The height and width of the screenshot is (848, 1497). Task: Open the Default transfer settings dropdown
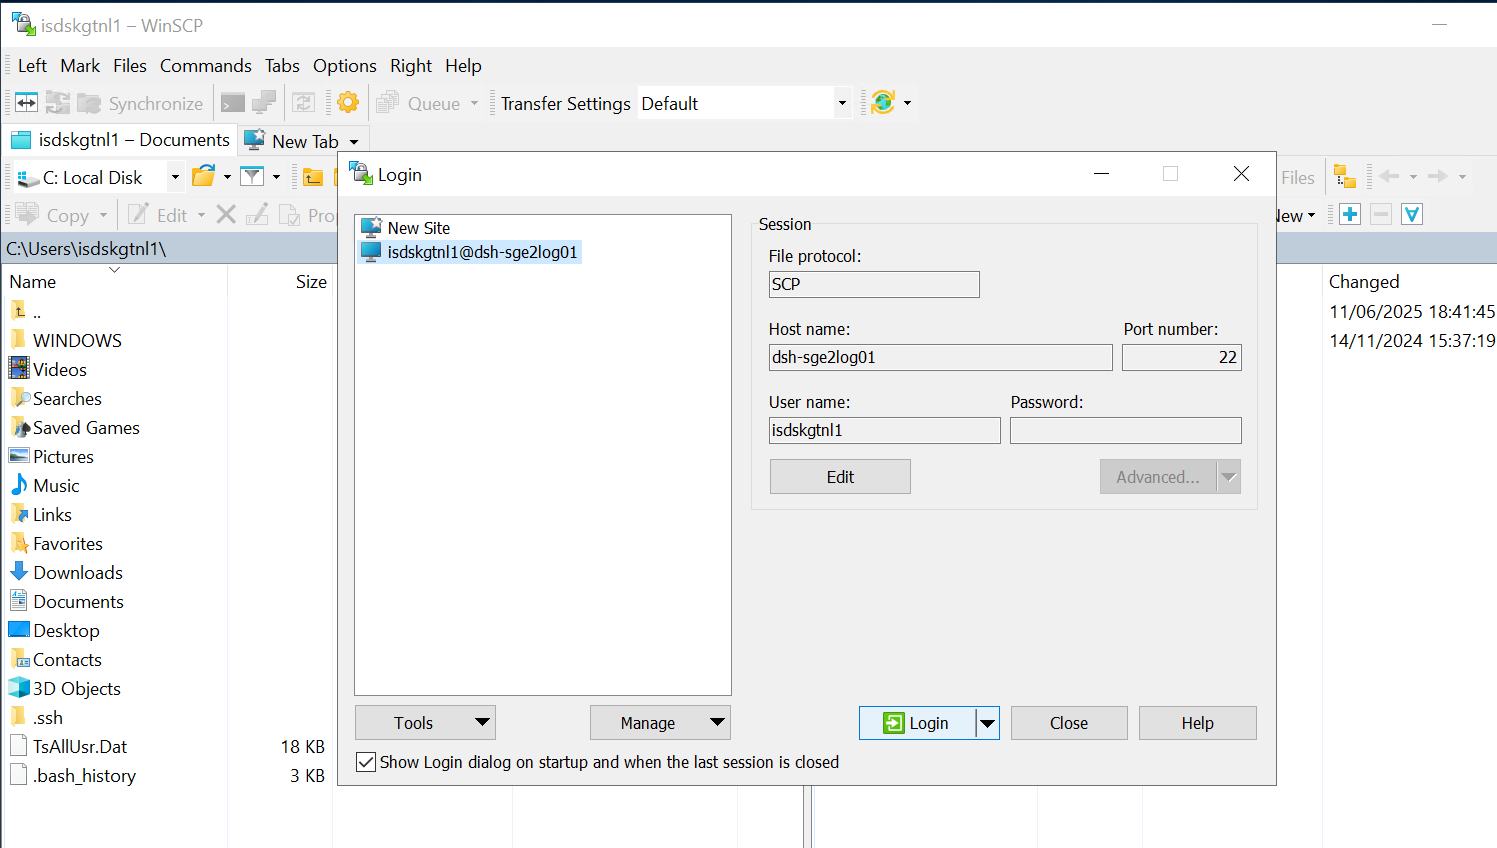[x=841, y=103]
